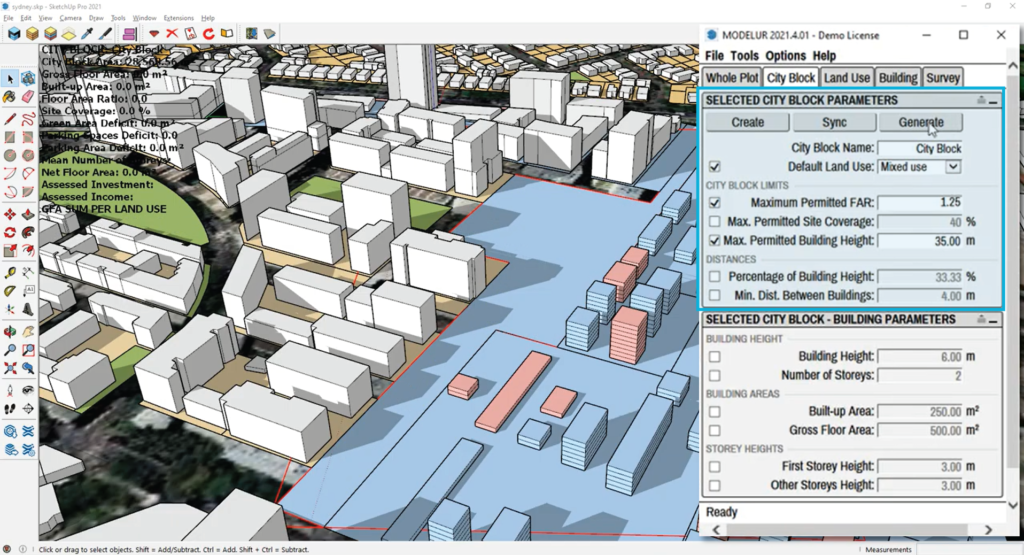Viewport: 1024px width, 555px height.
Task: Select the Position Camera tool
Action: pyautogui.click(x=10, y=390)
